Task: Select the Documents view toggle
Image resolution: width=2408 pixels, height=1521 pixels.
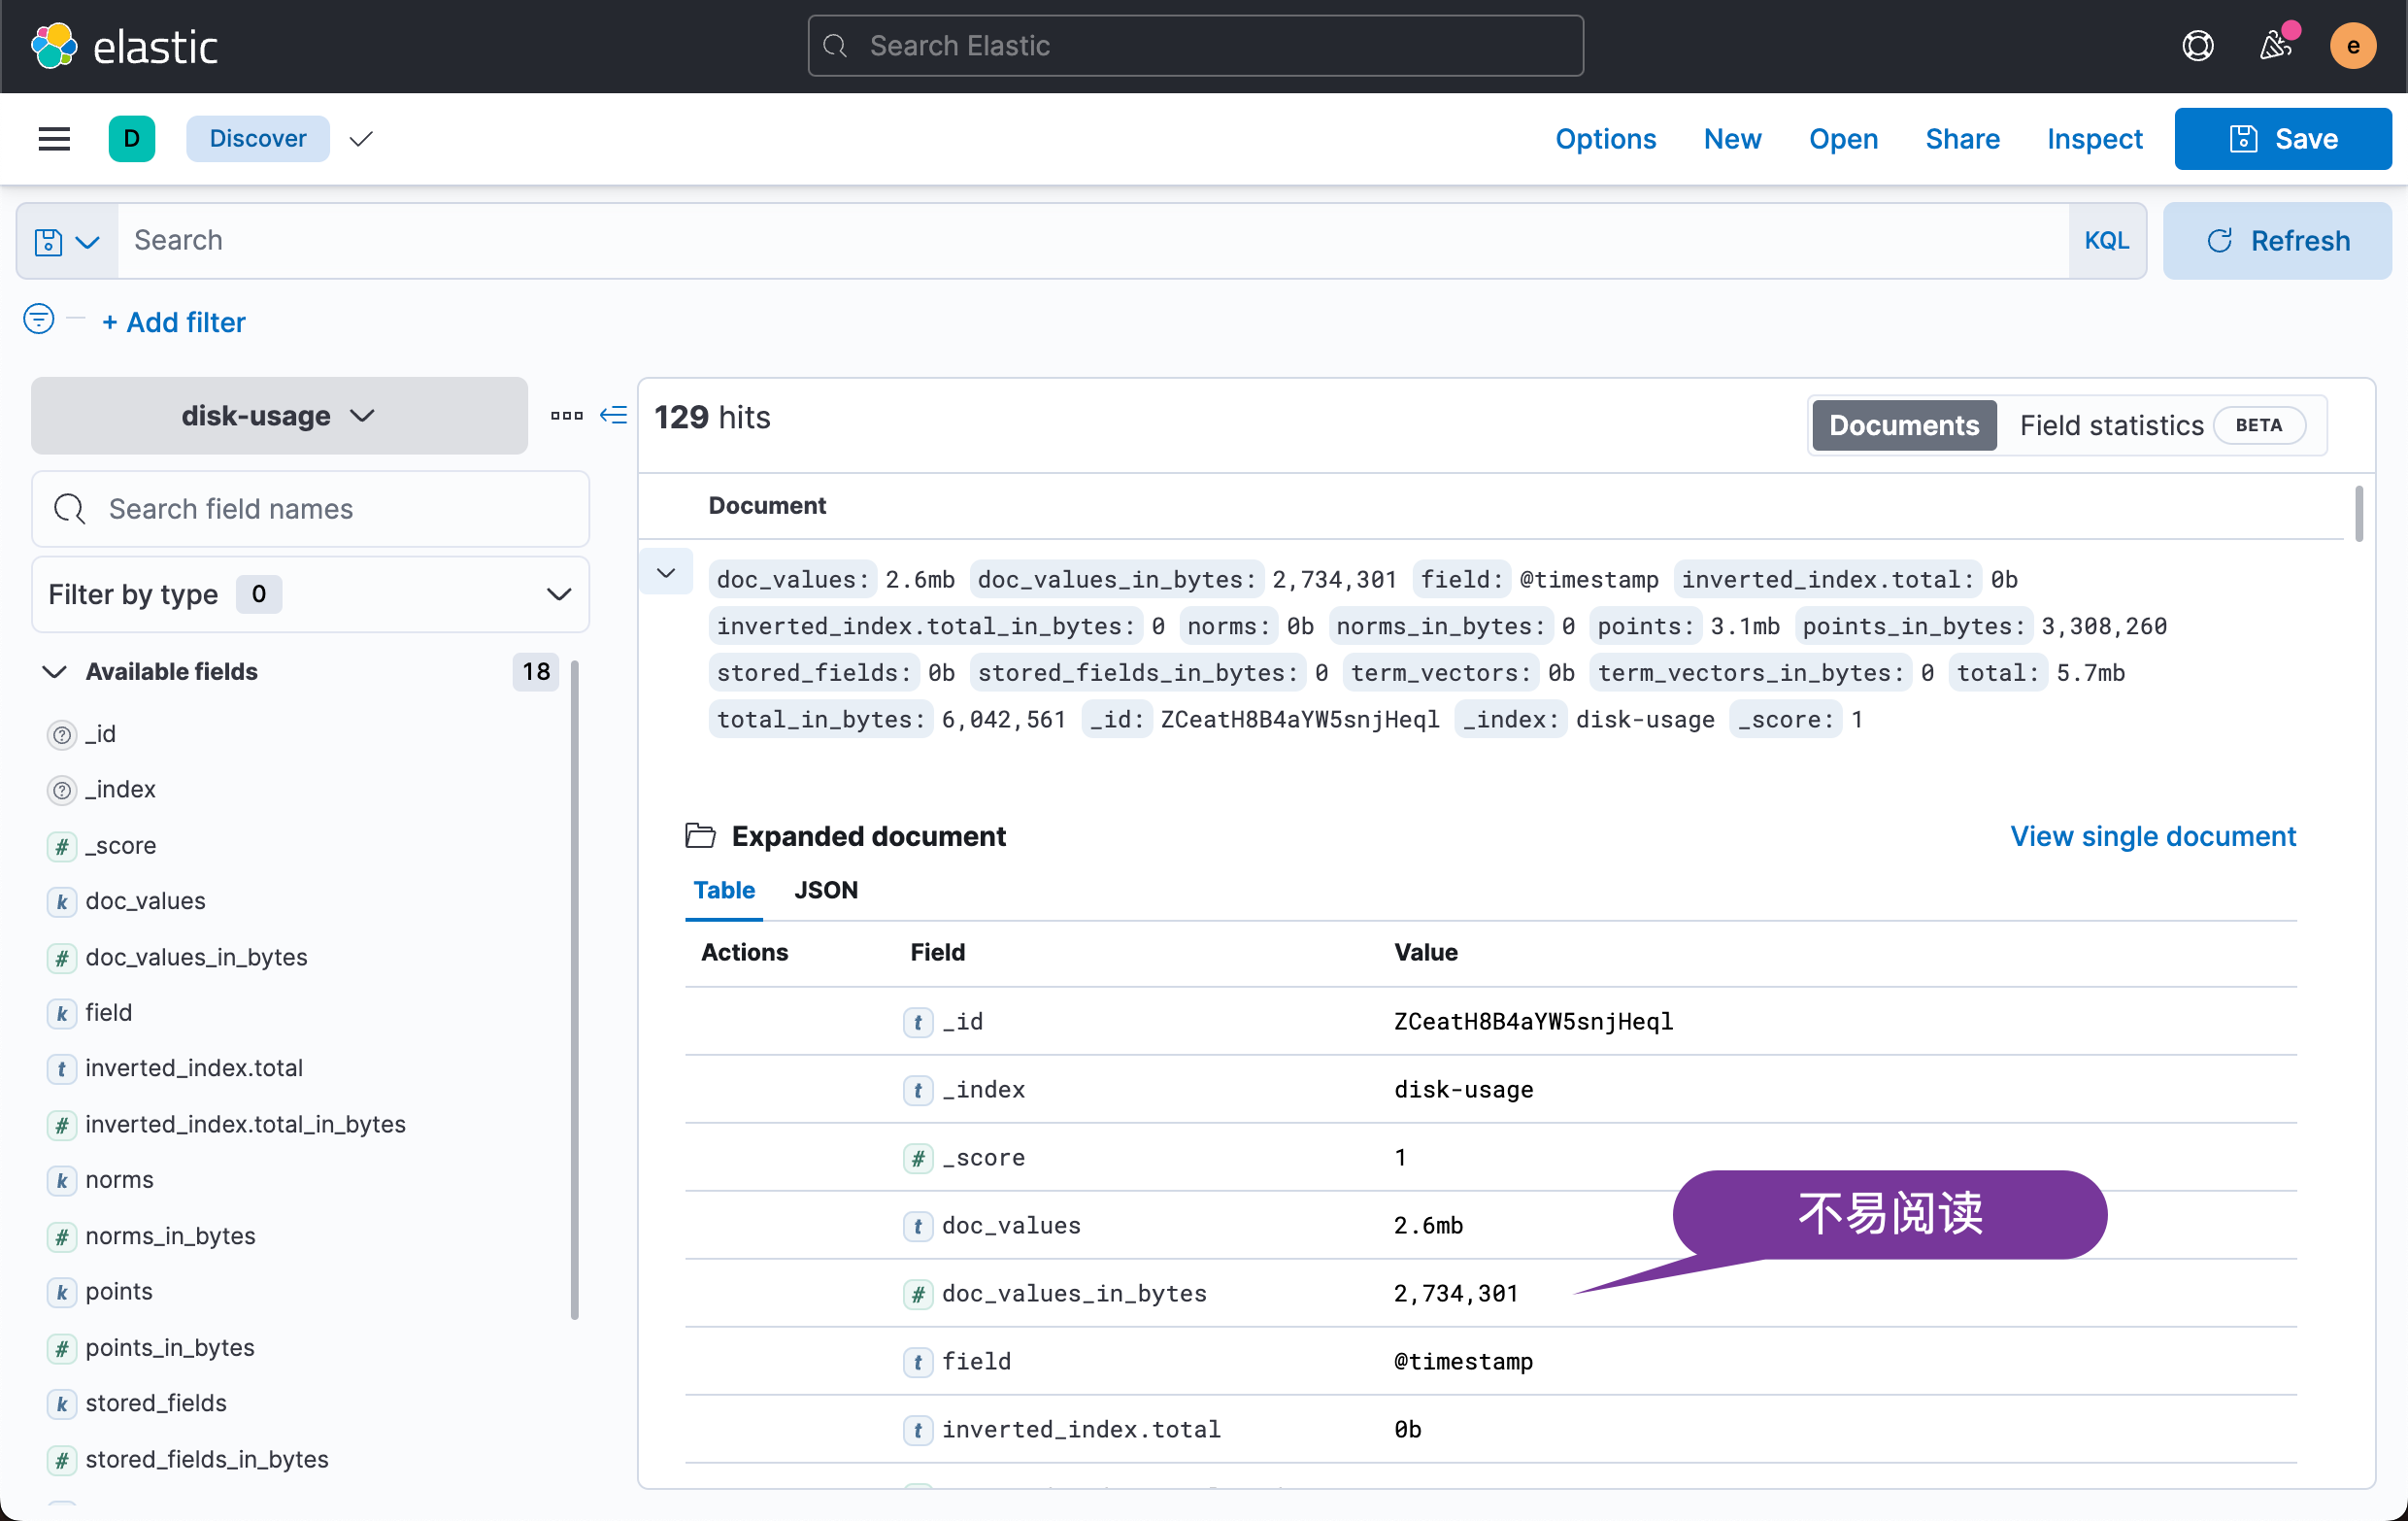Action: (1903, 425)
